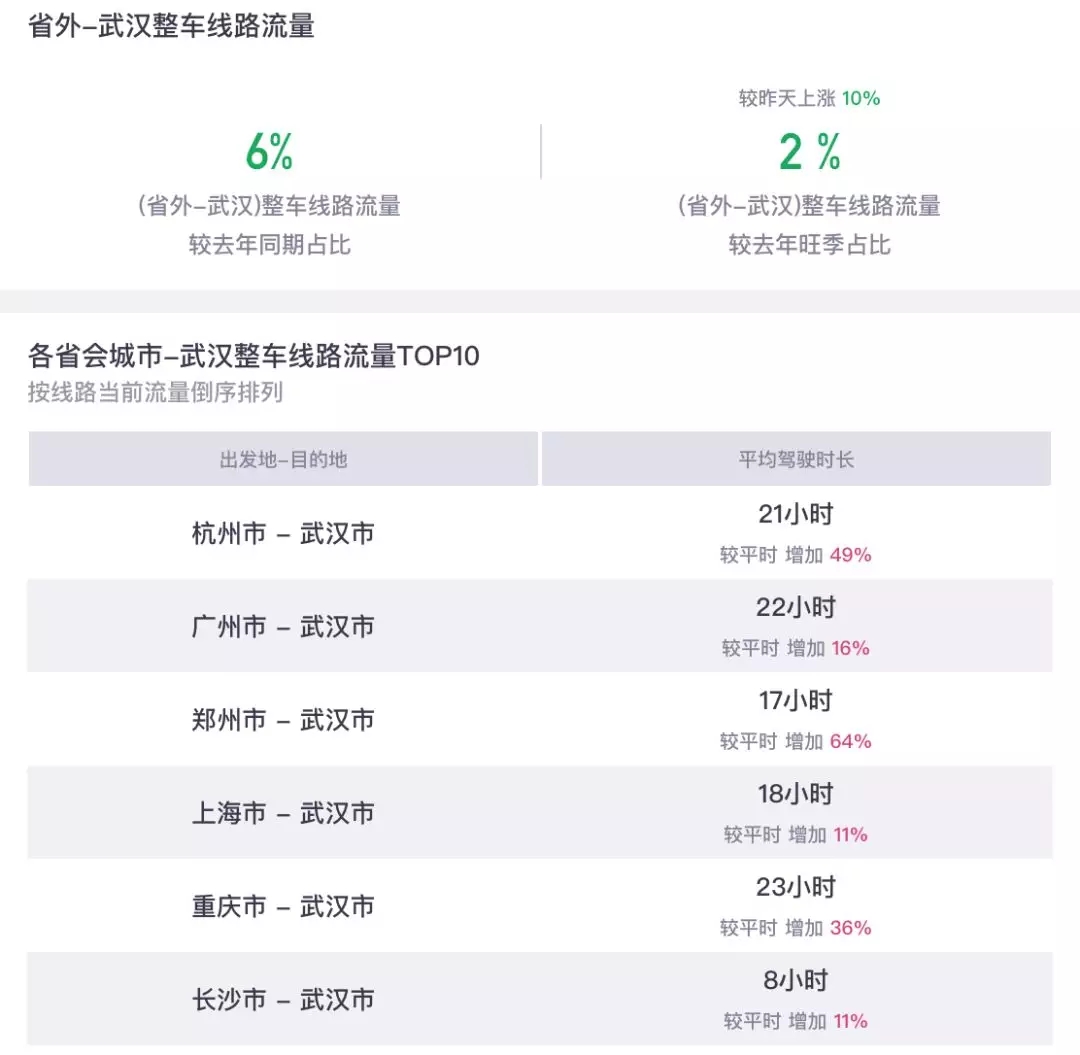This screenshot has width=1080, height=1055.
Task: Open the 广州市 – 武汉市 route row
Action: [x=283, y=627]
